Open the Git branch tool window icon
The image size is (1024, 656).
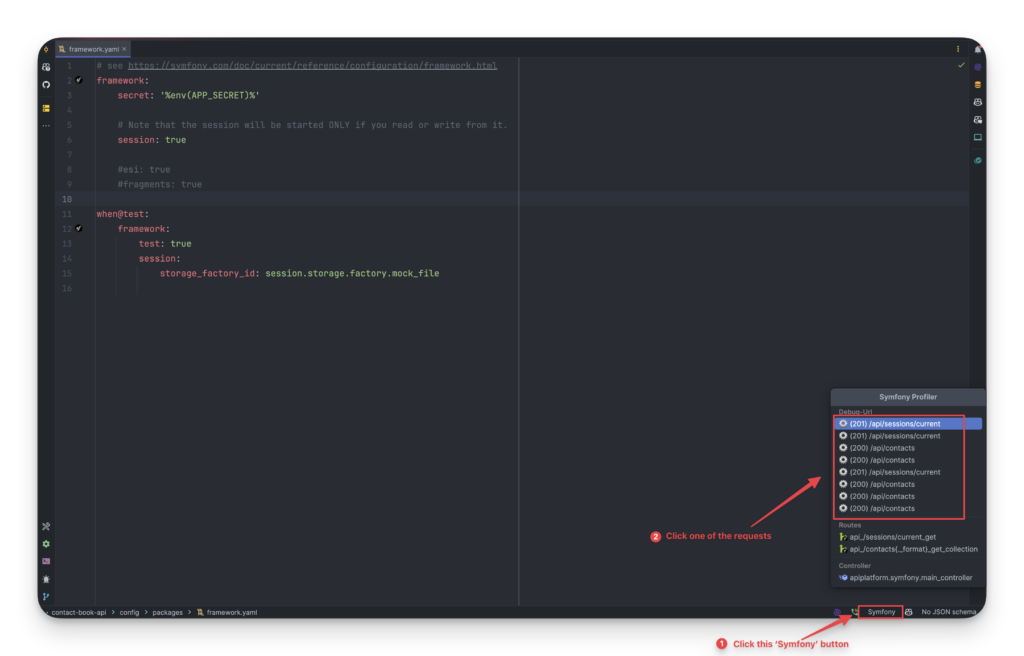coord(46,597)
